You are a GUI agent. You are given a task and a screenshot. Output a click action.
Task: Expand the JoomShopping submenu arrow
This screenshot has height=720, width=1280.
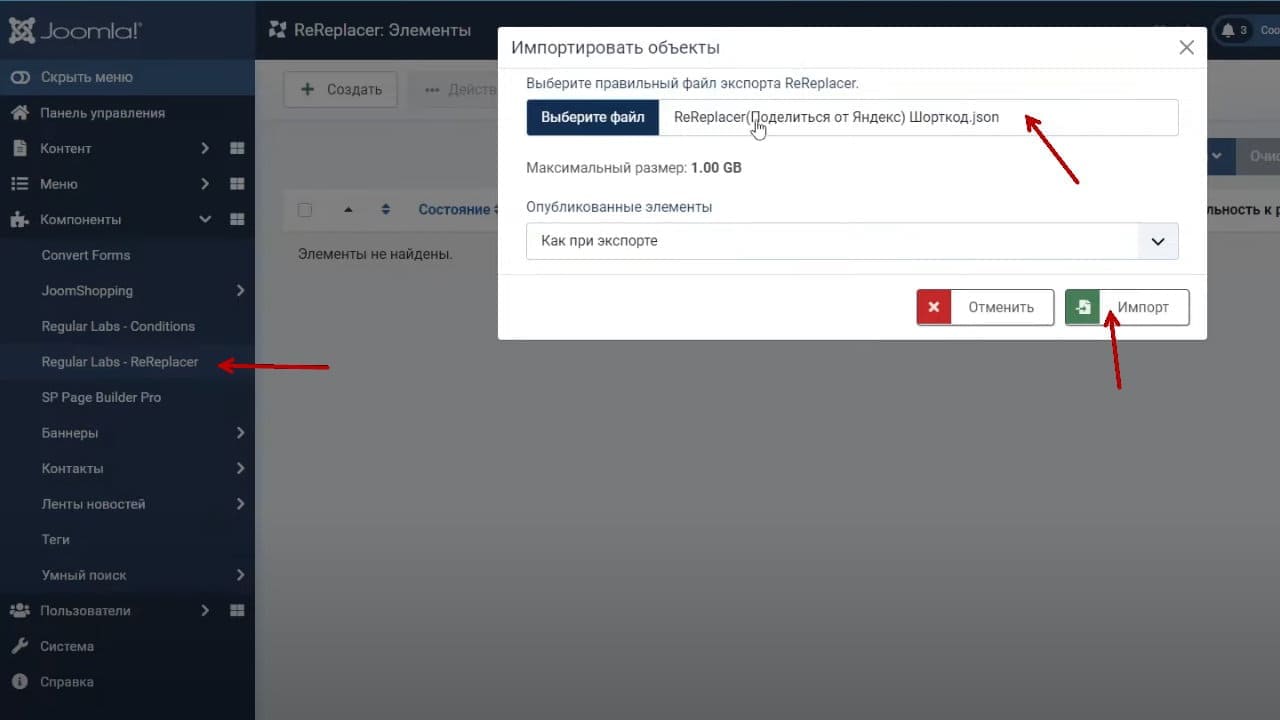240,291
